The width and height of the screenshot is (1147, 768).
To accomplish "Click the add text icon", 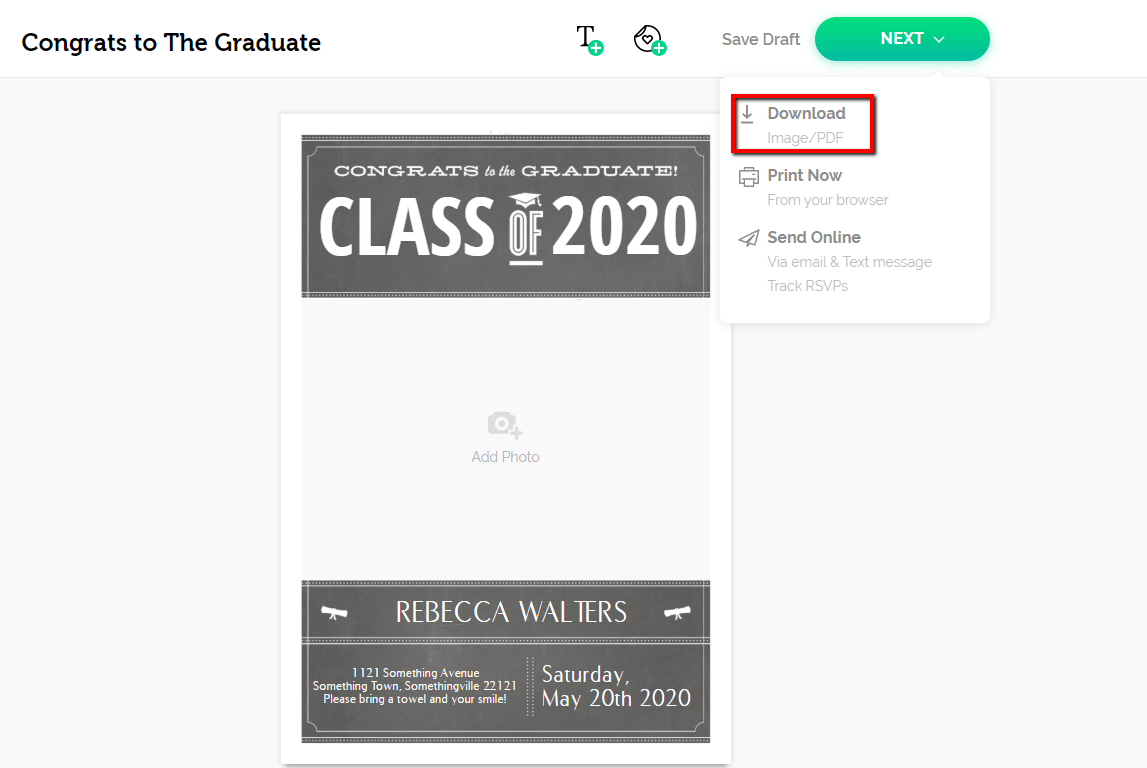I will (x=586, y=38).
